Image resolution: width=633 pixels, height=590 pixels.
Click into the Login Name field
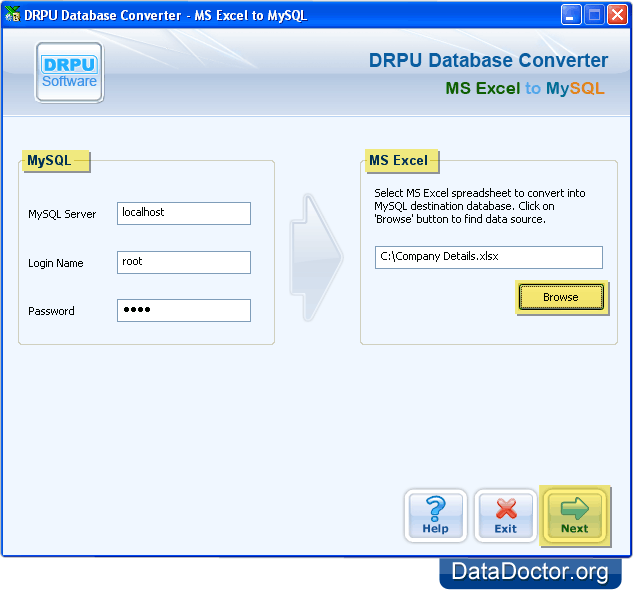[184, 262]
